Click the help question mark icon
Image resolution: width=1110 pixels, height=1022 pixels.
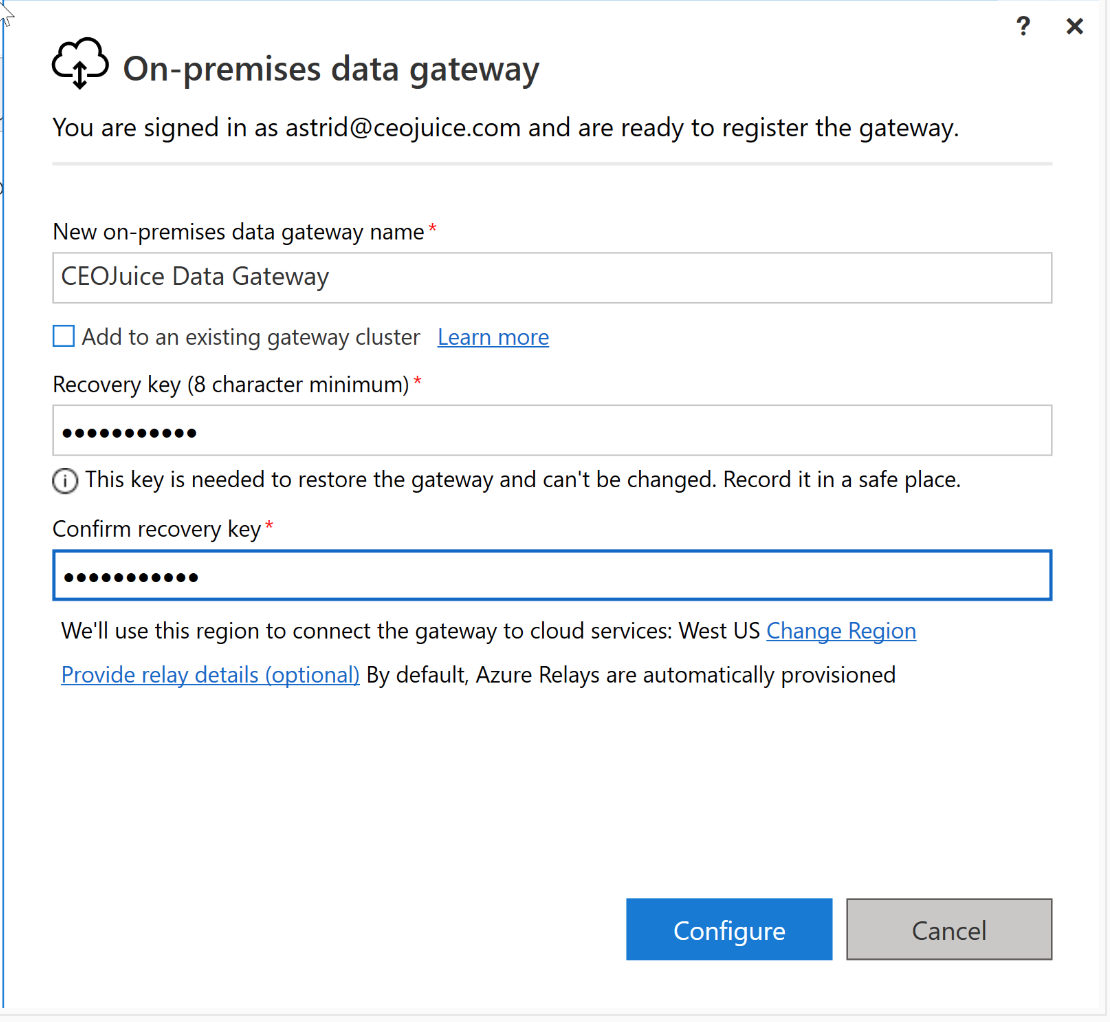[1023, 27]
